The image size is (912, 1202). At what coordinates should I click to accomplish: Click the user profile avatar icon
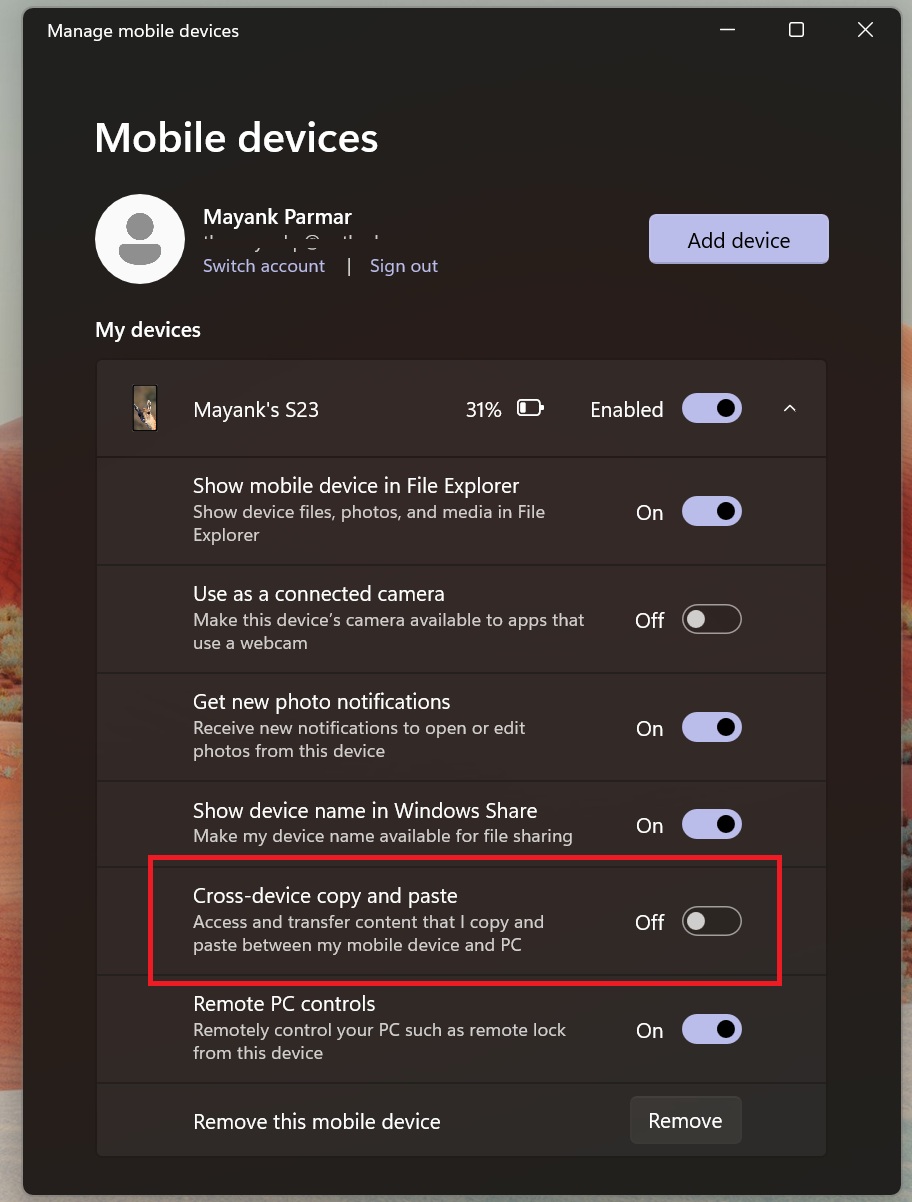click(140, 239)
